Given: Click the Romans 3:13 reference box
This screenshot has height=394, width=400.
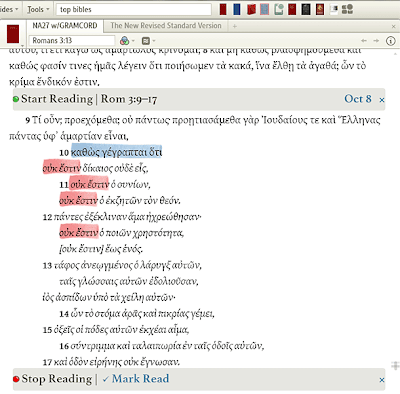Looking at the screenshot, I should pos(72,41).
